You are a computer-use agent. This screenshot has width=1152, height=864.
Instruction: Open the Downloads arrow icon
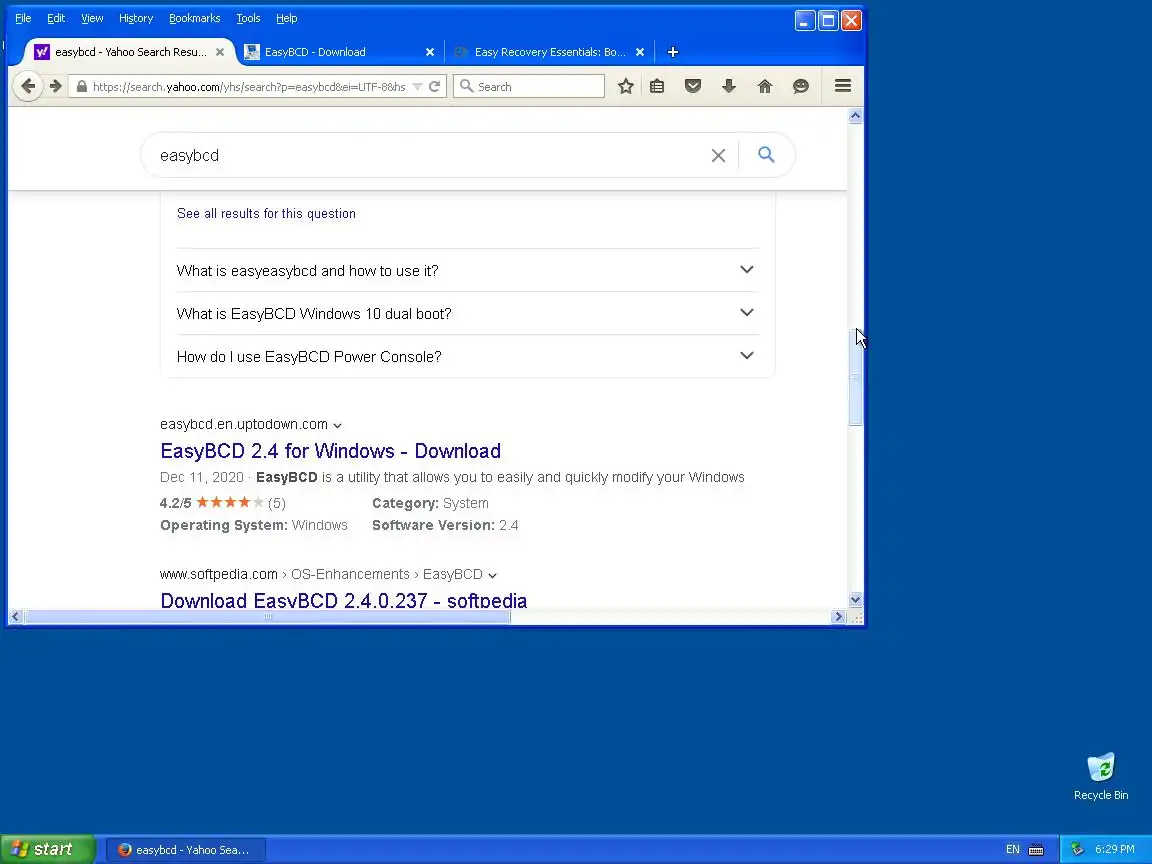click(729, 87)
